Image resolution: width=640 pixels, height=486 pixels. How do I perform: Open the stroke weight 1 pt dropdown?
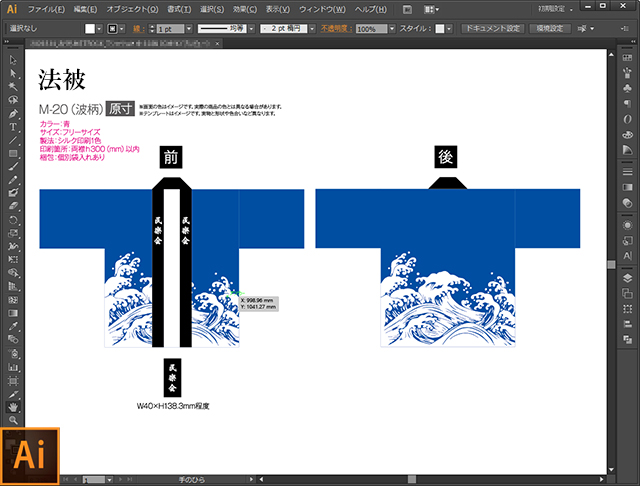tap(189, 29)
